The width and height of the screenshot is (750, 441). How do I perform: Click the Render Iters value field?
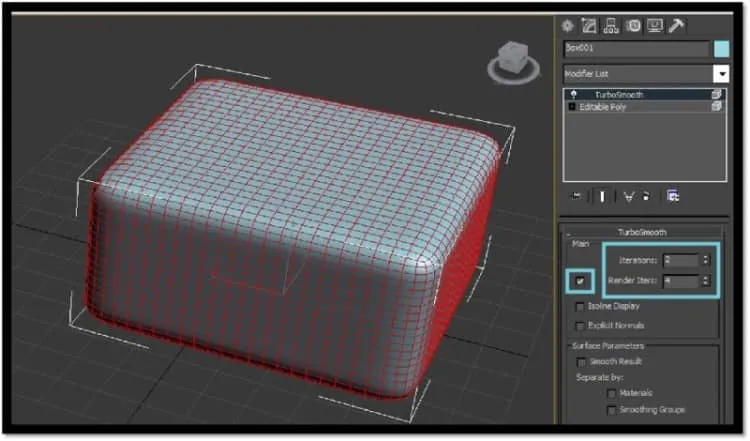[681, 281]
